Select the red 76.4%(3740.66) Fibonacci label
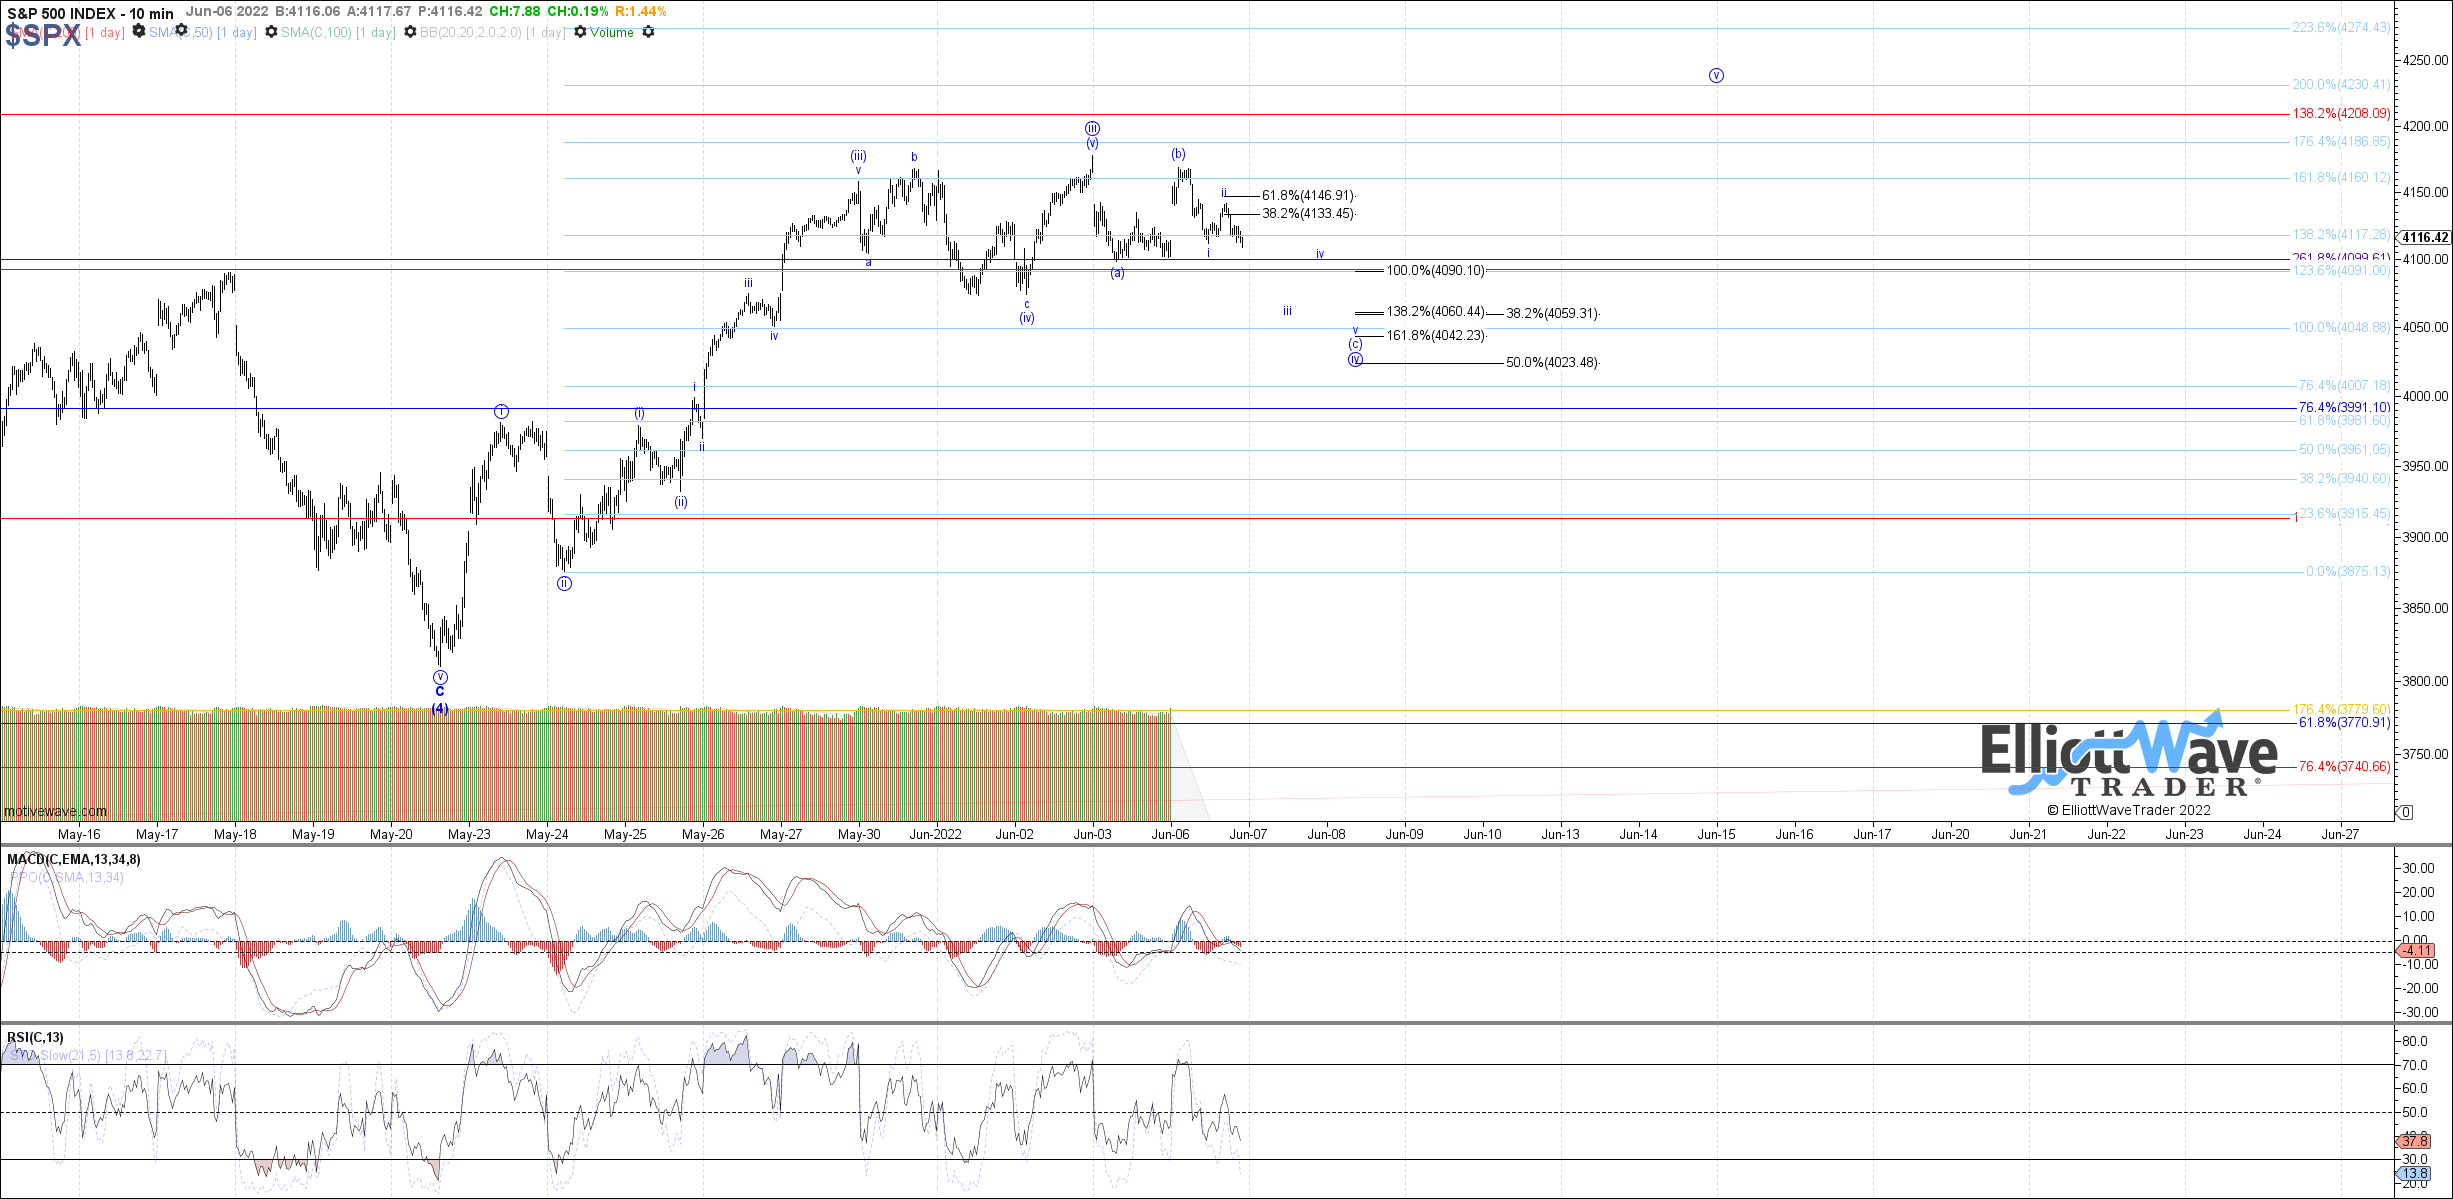The height and width of the screenshot is (1199, 2453). click(2344, 767)
